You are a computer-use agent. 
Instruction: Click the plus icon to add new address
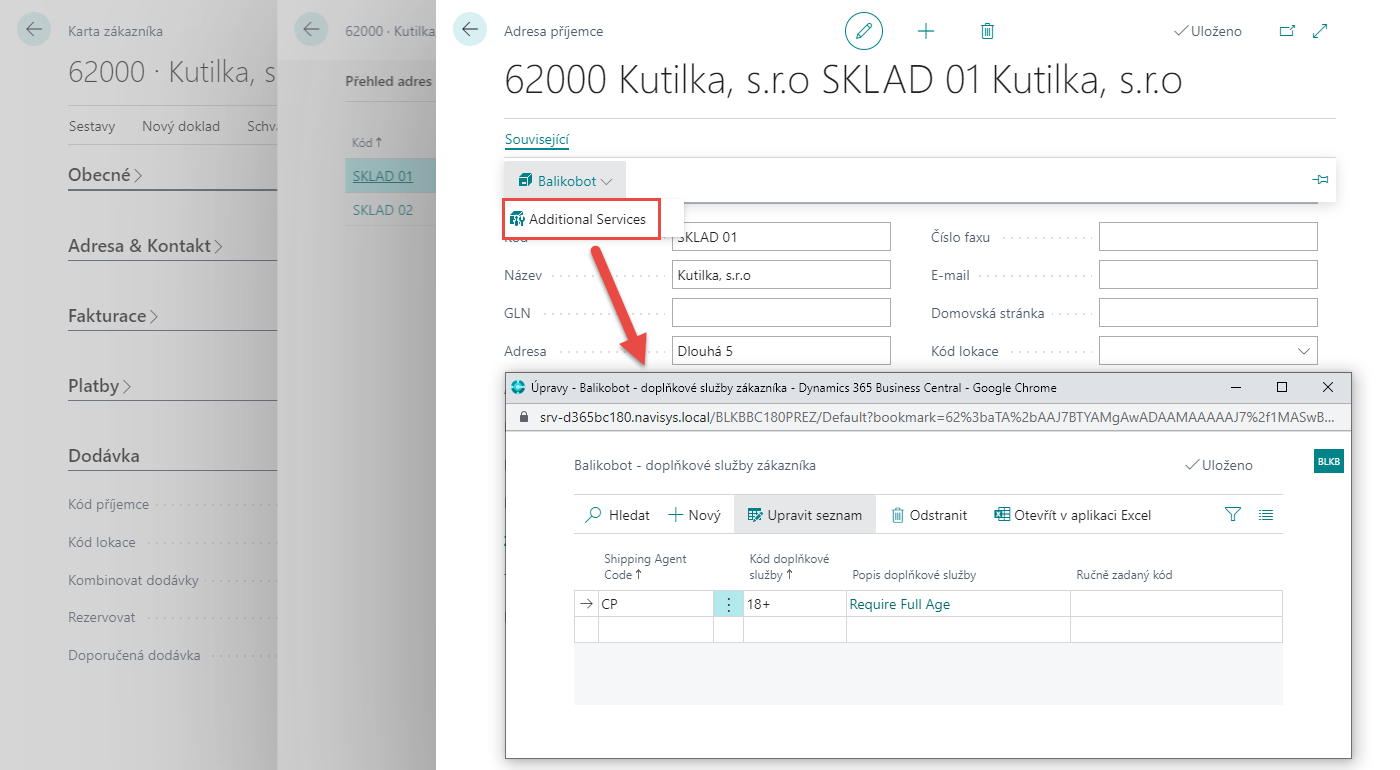926,31
